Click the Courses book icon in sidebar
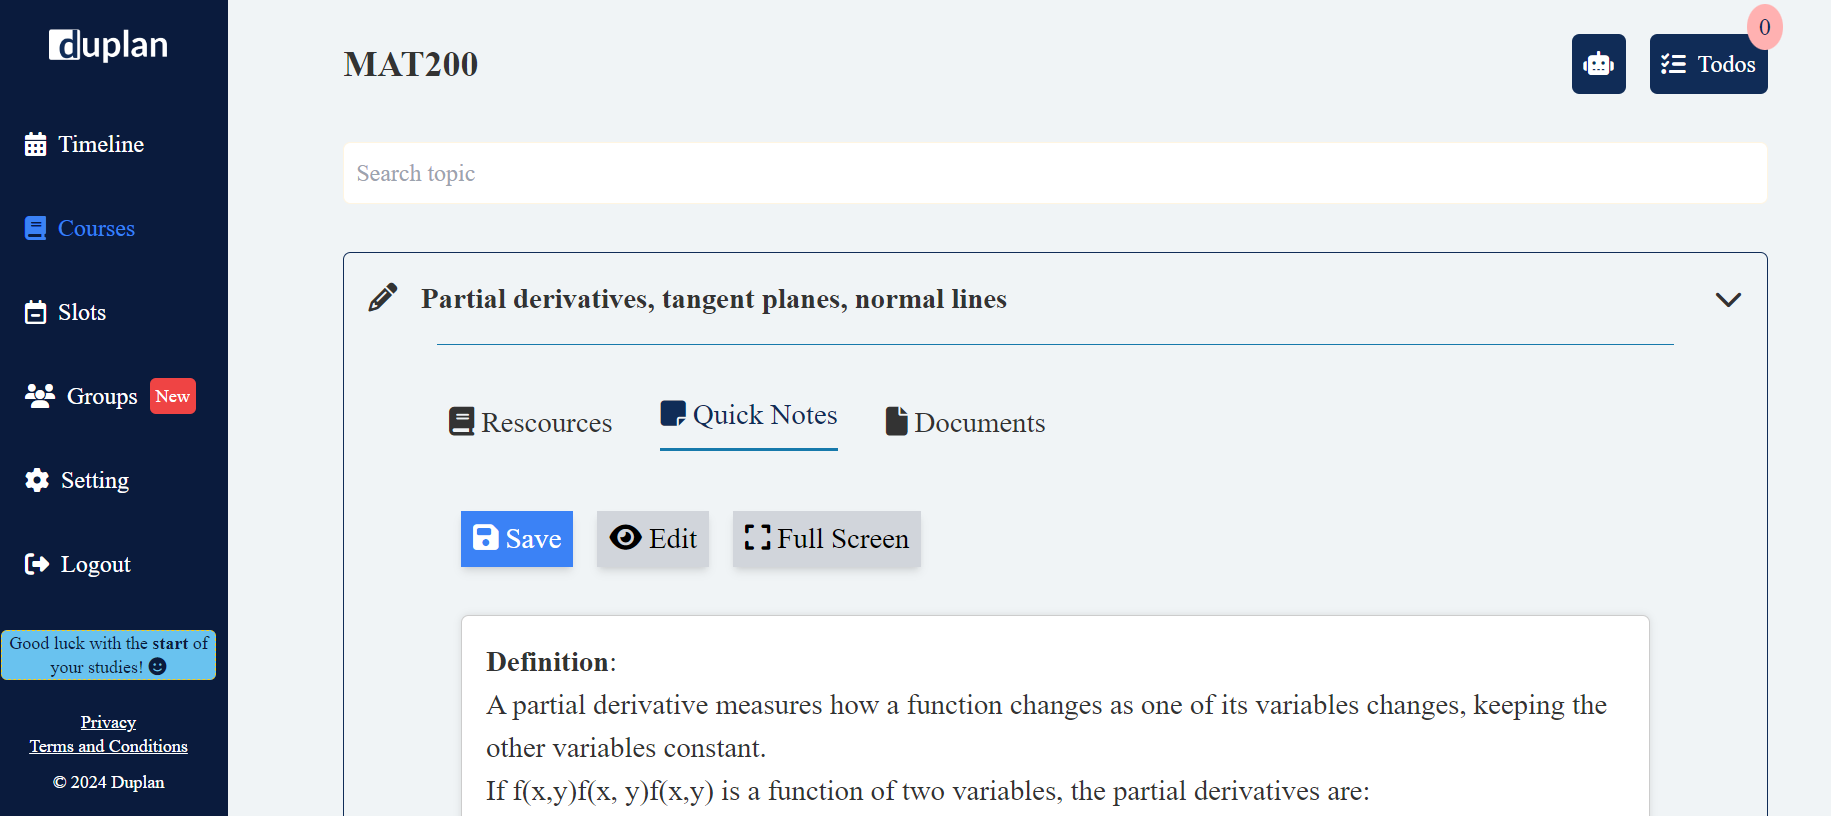 click(34, 227)
